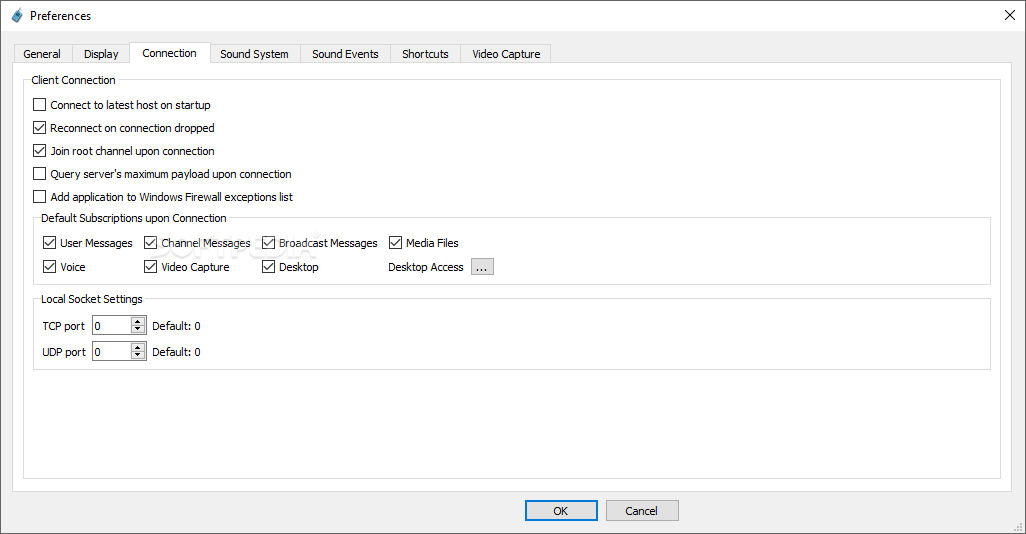
Task: Open Desktop Access ellipsis button
Action: point(482,267)
